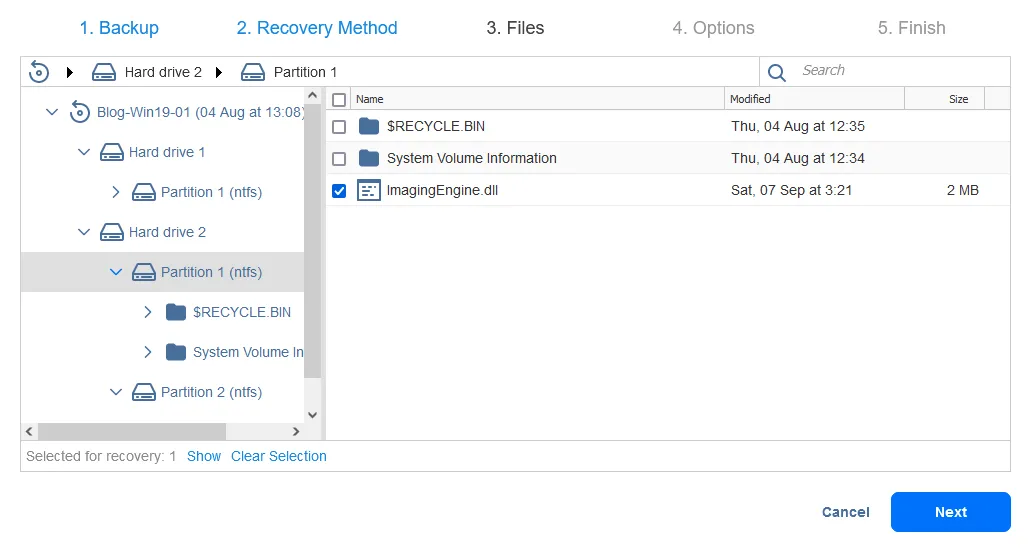
Task: Check the System Volume Information checkbox
Action: coord(339,158)
